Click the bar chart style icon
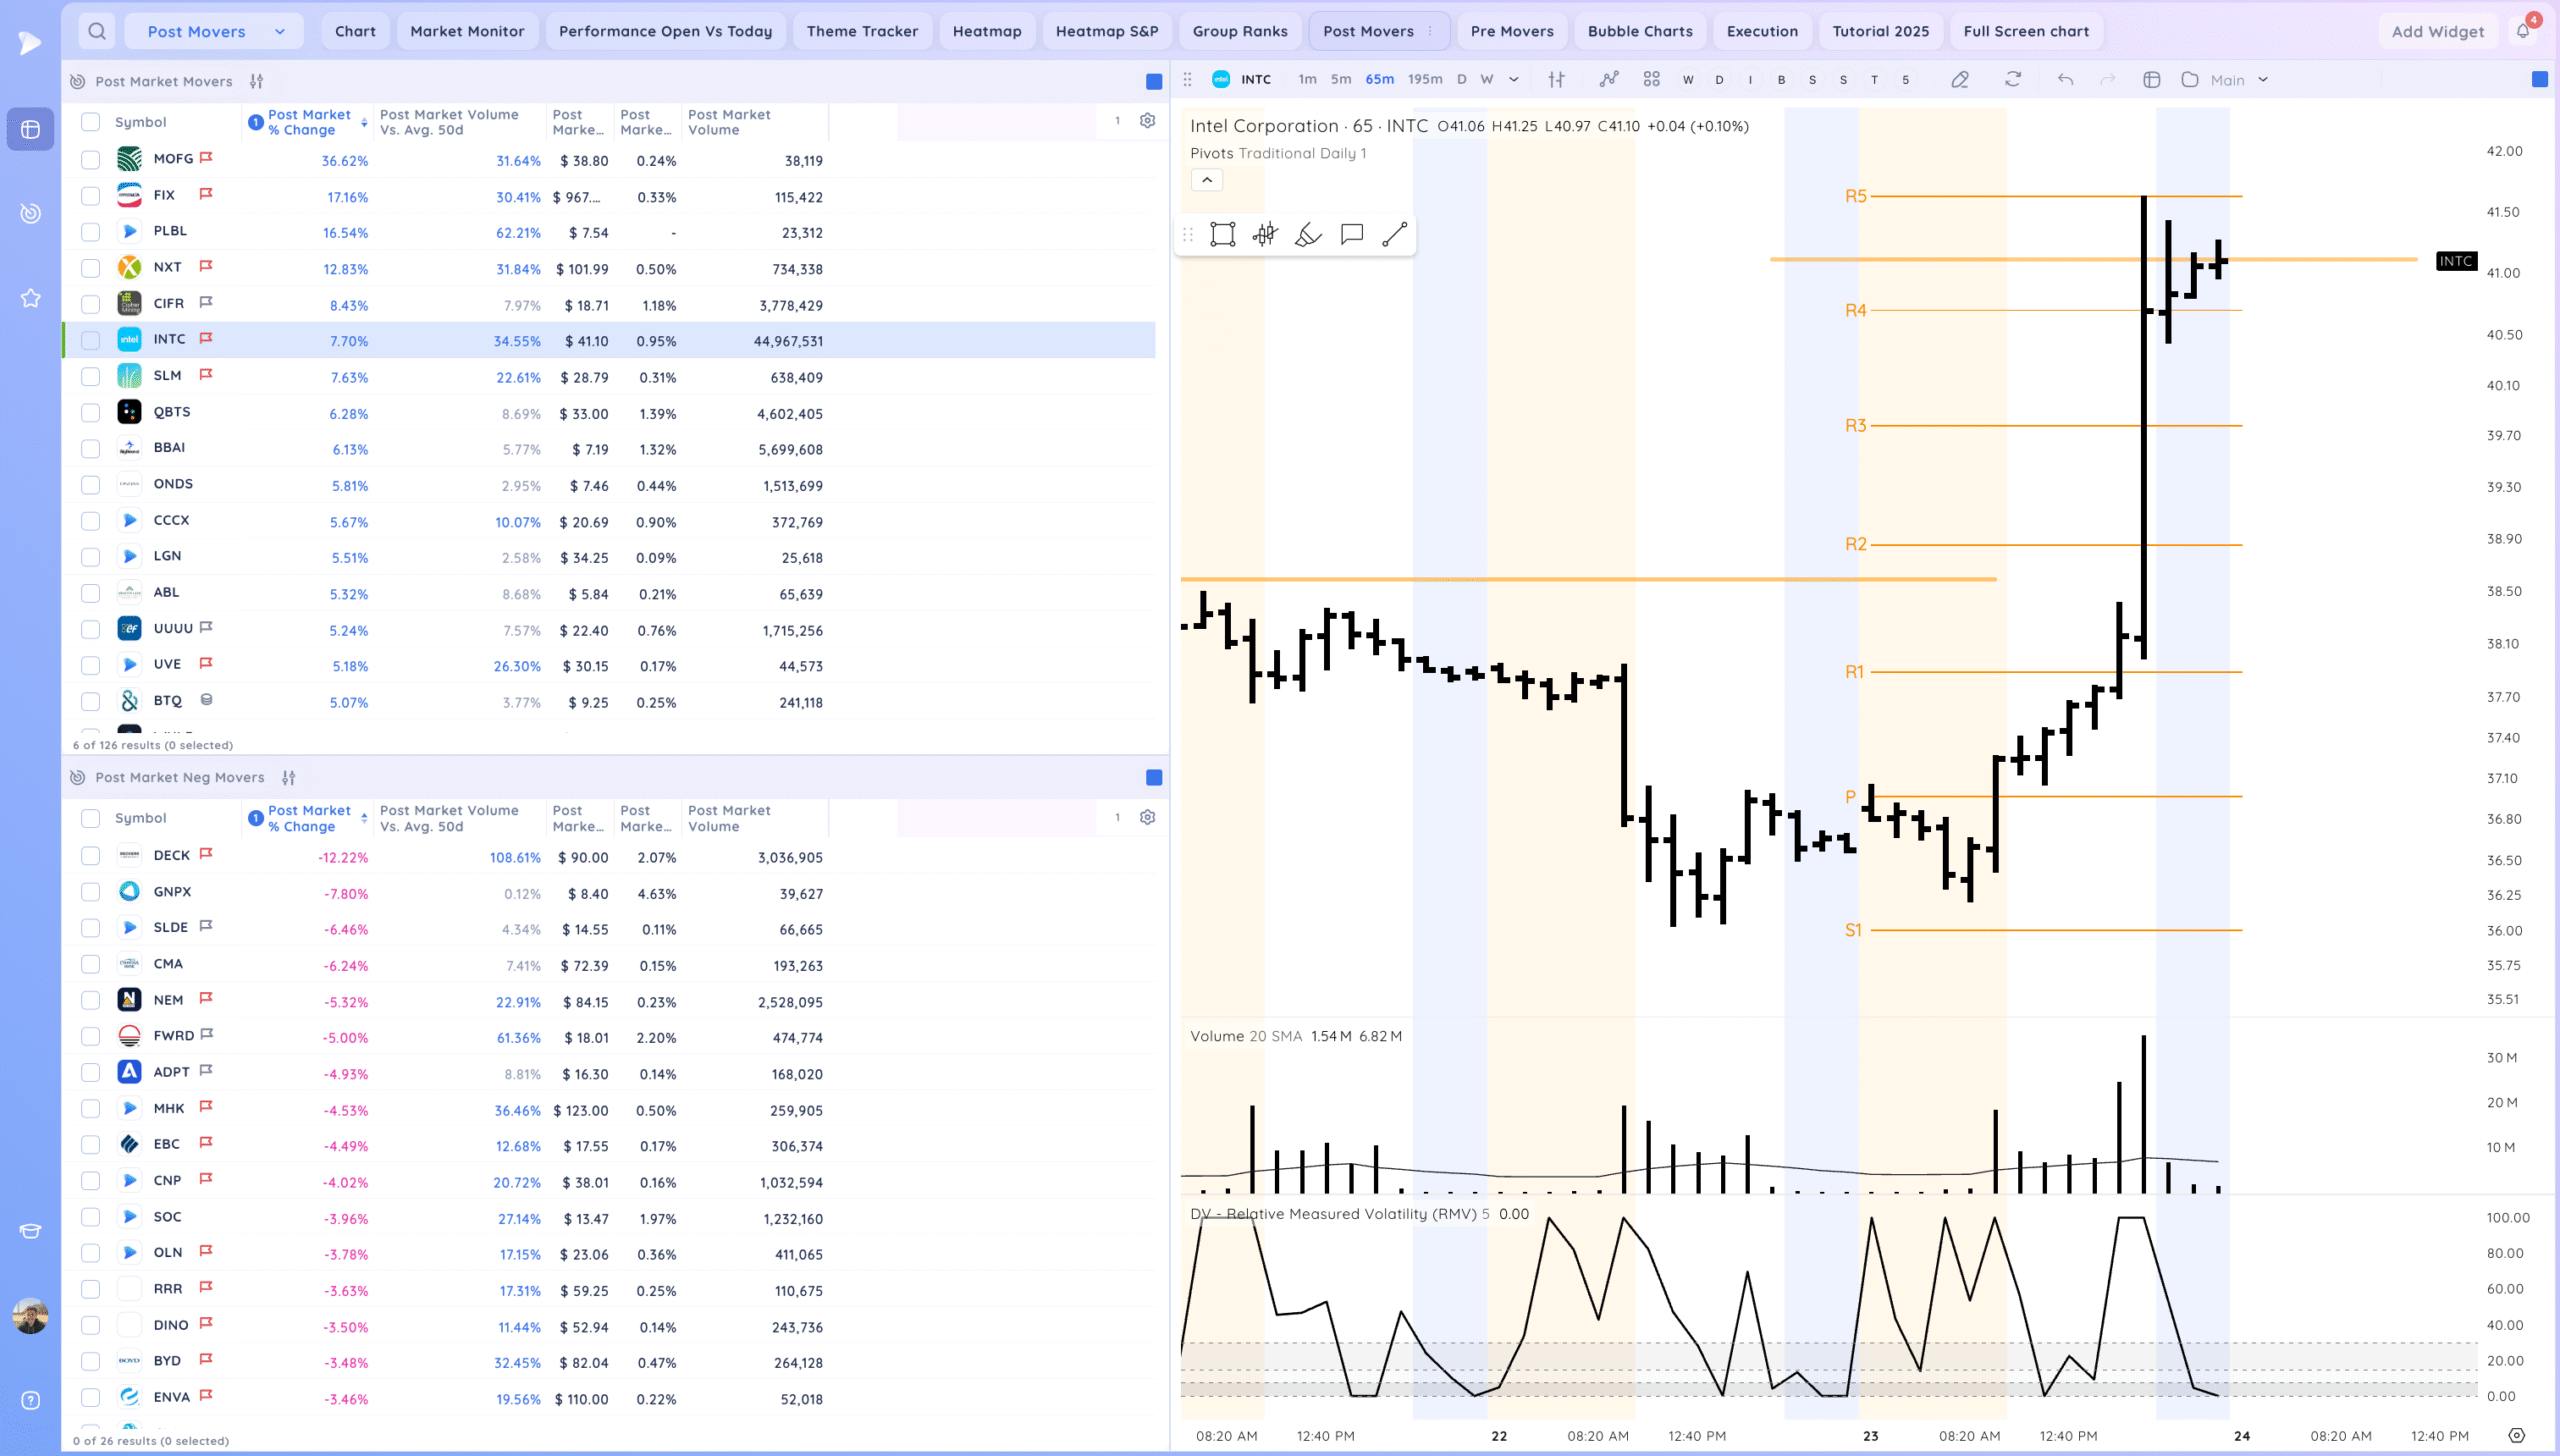 tap(1556, 79)
